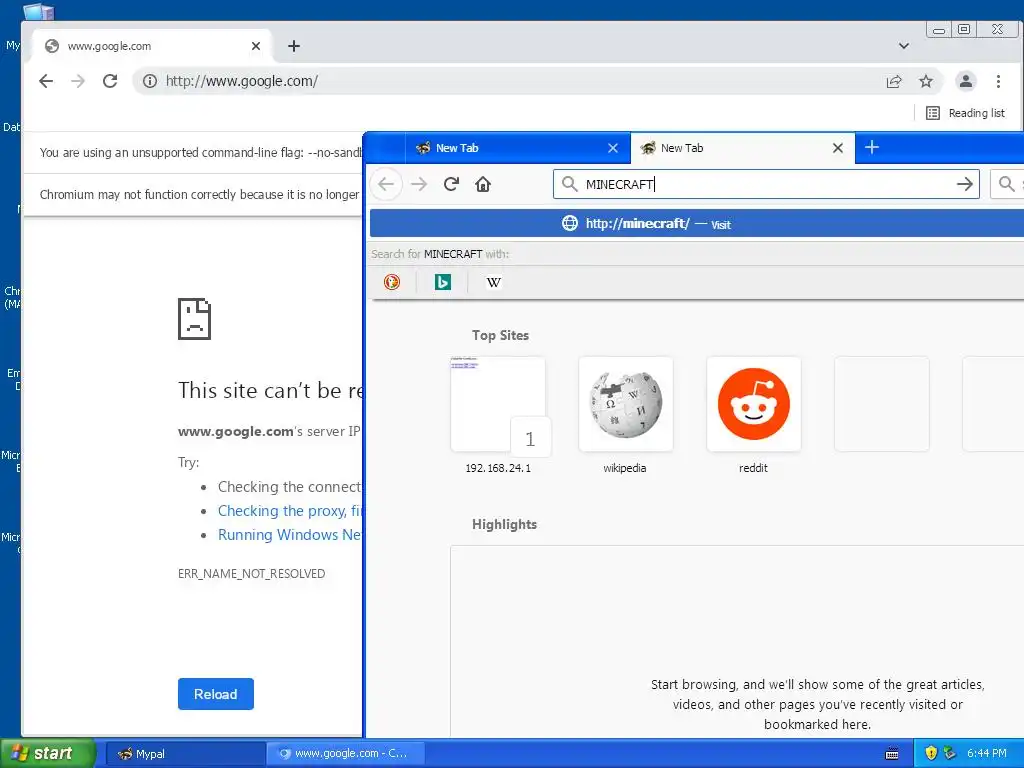
Task: Click the magnifier icon in Mypal's search box
Action: coord(1006,184)
